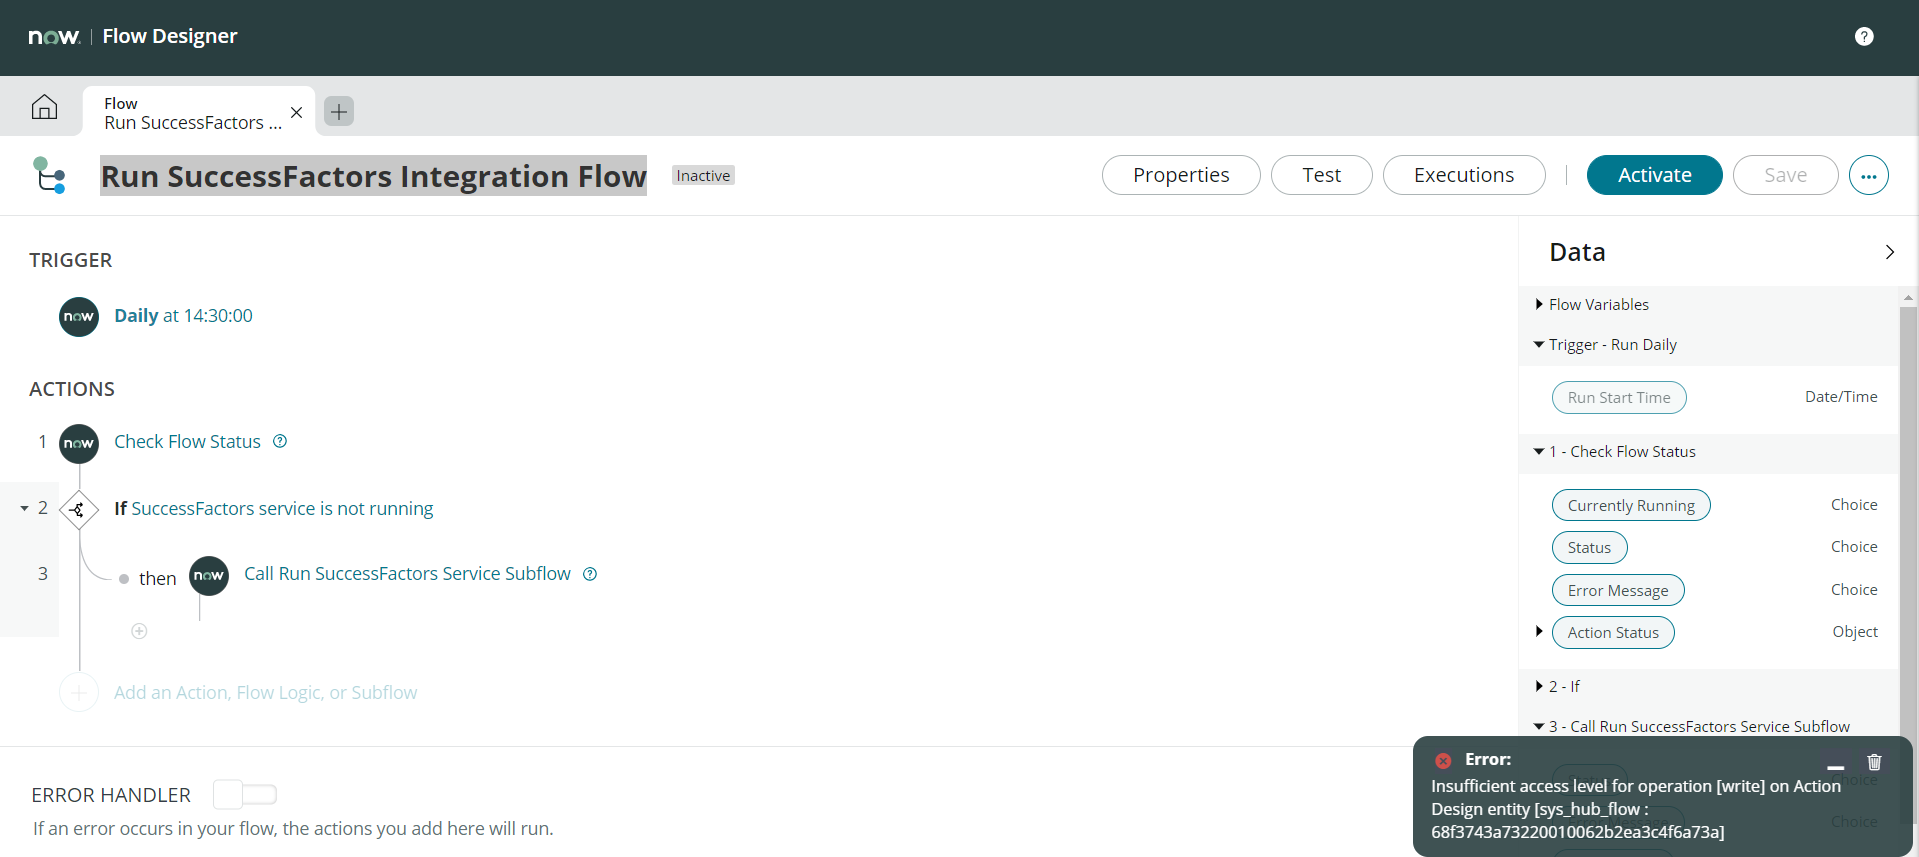Click the Save button

pyautogui.click(x=1785, y=175)
